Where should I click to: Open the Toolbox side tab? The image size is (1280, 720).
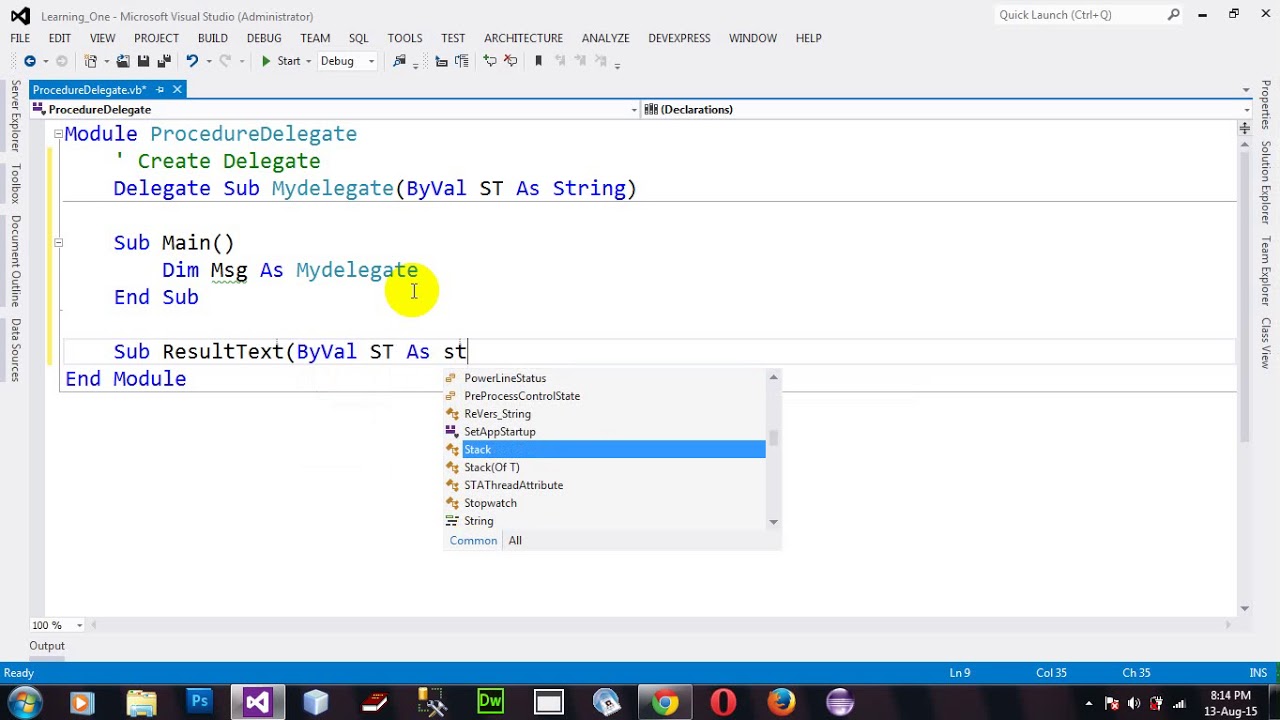click(15, 184)
